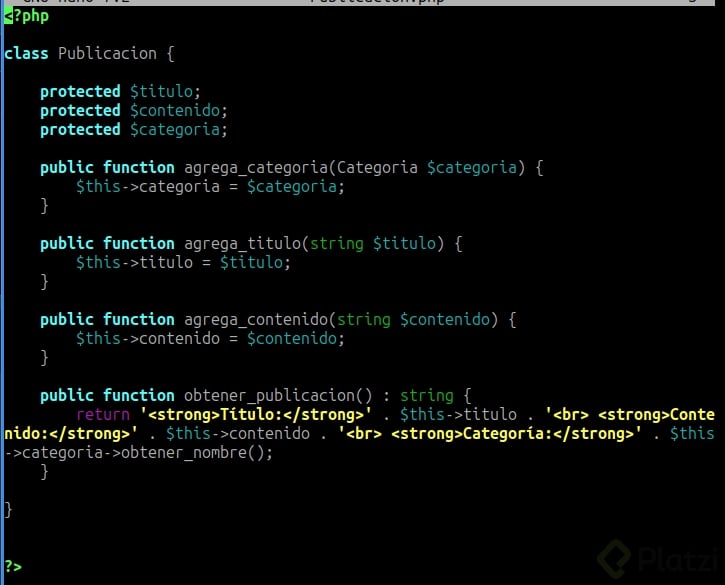The height and width of the screenshot is (585, 725).
Task: Click the function name 'obtener_publicacion'
Action: pyautogui.click(x=269, y=395)
